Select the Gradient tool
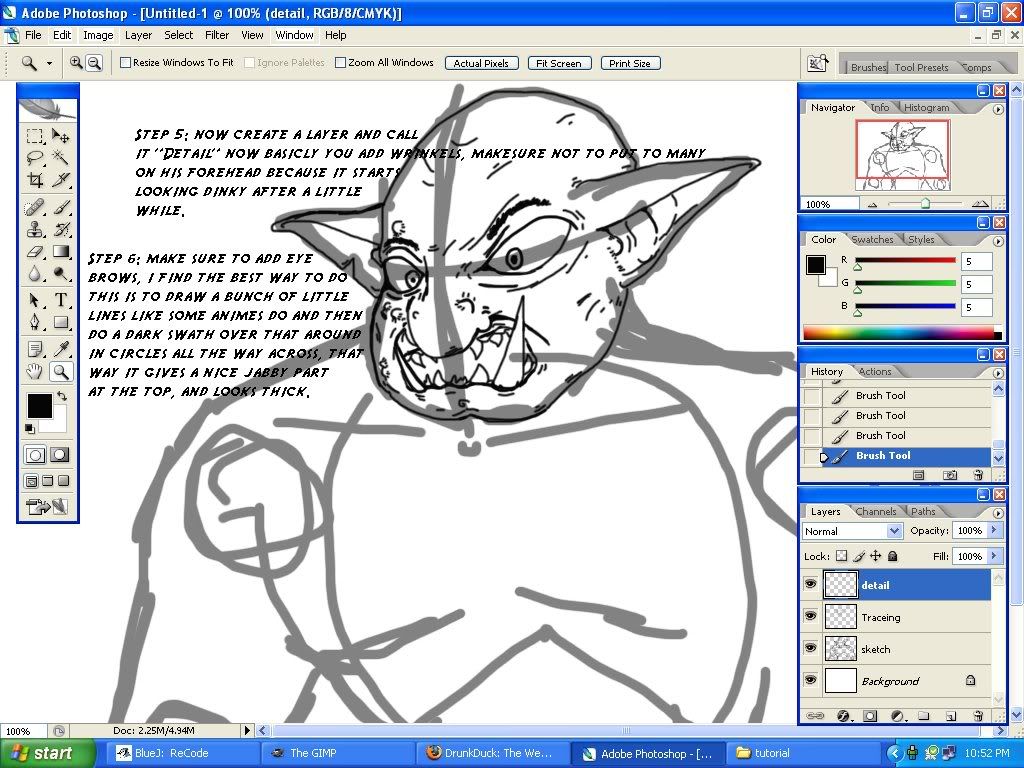This screenshot has width=1024, height=768. point(61,251)
